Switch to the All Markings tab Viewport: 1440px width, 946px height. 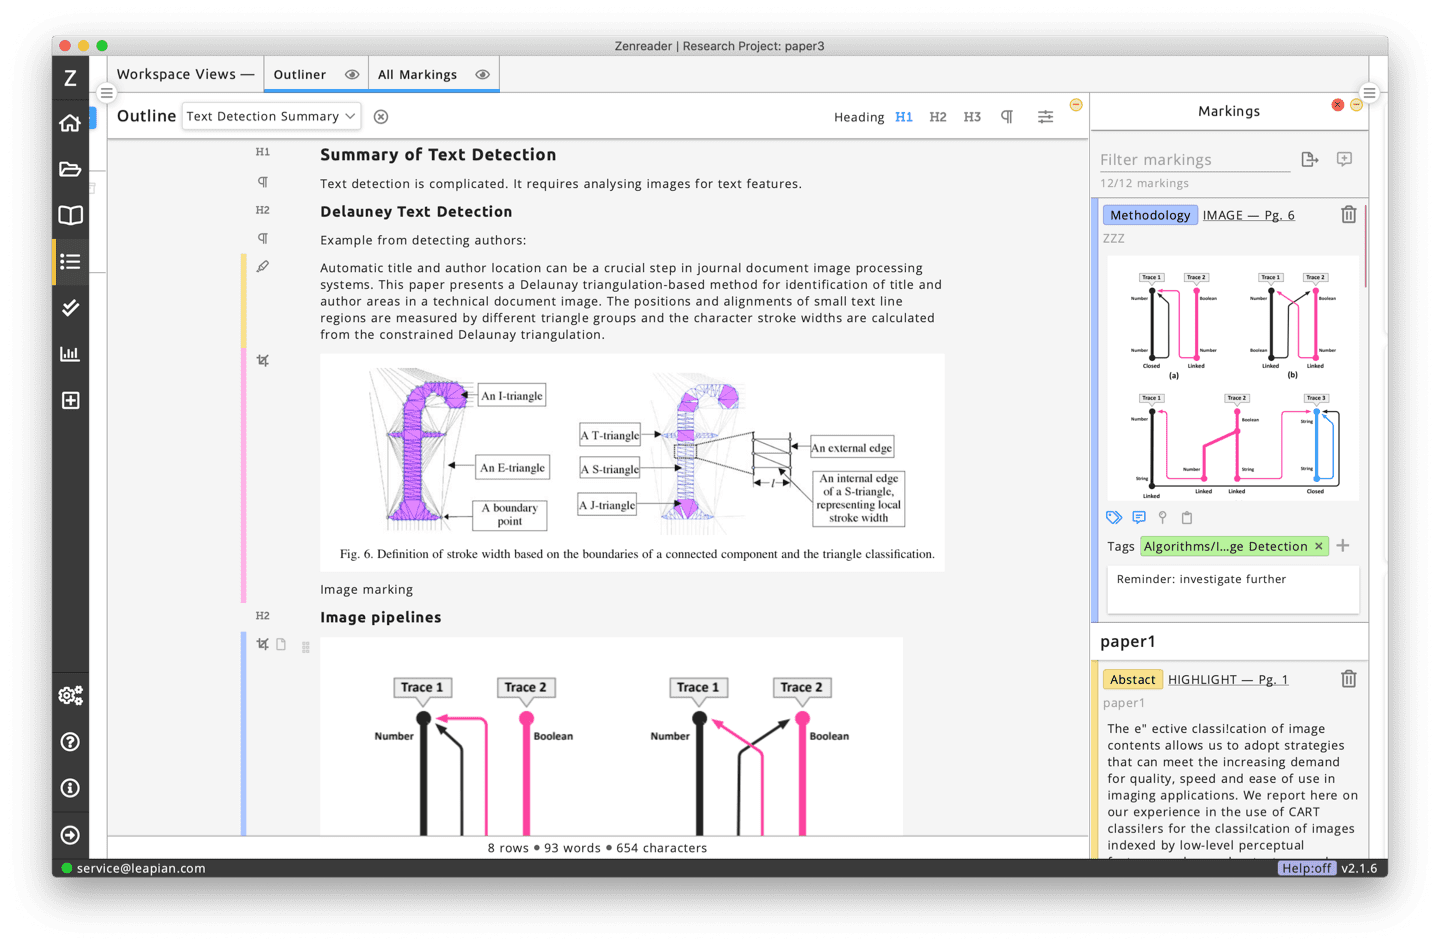[x=417, y=75]
